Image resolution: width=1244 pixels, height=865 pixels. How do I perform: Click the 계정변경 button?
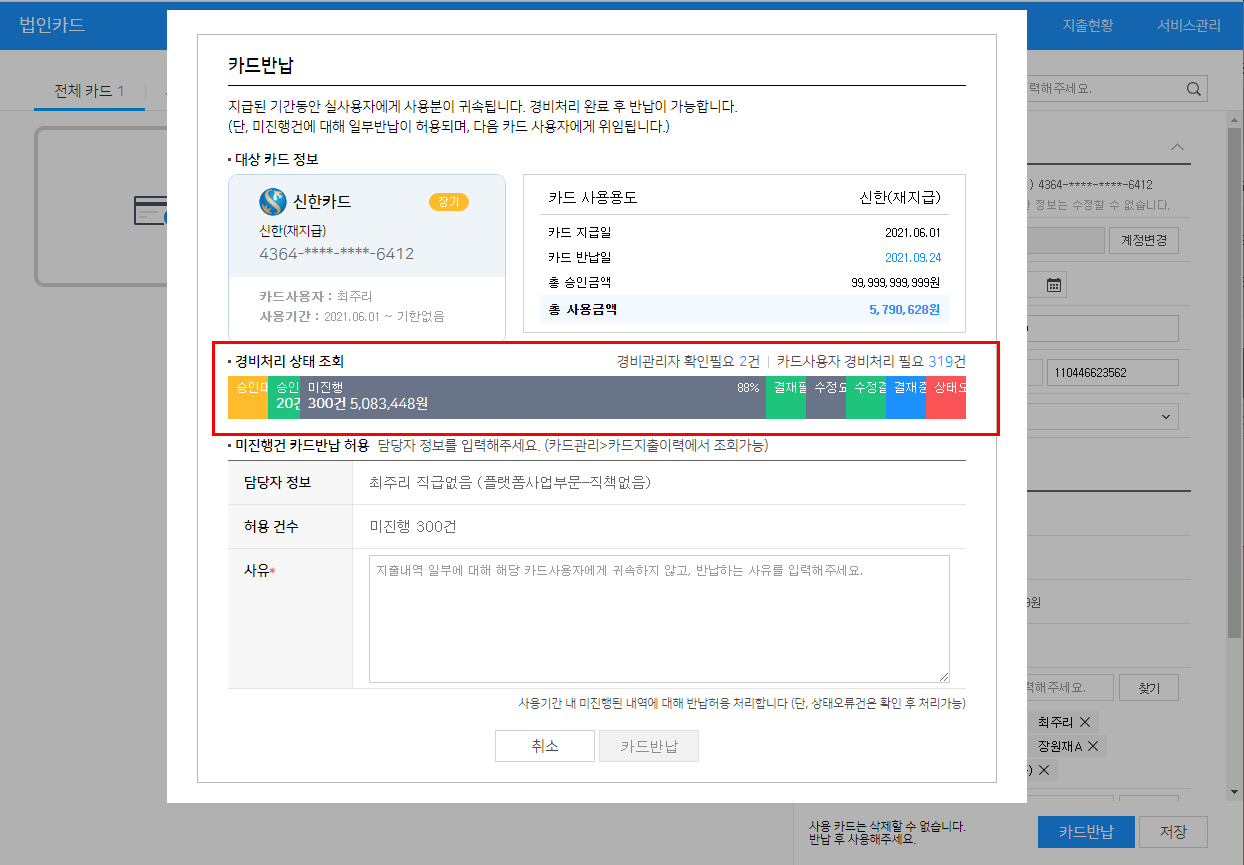click(1144, 241)
